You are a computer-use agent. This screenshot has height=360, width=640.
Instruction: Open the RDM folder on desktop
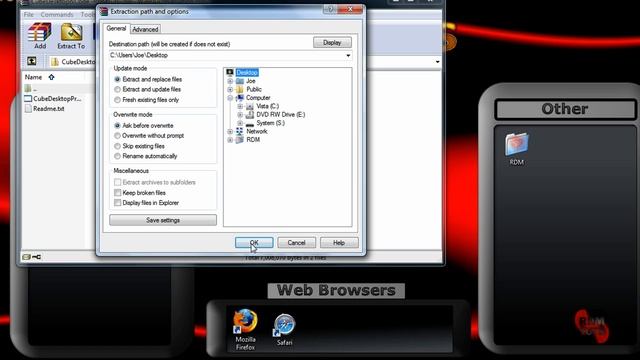[x=516, y=149]
